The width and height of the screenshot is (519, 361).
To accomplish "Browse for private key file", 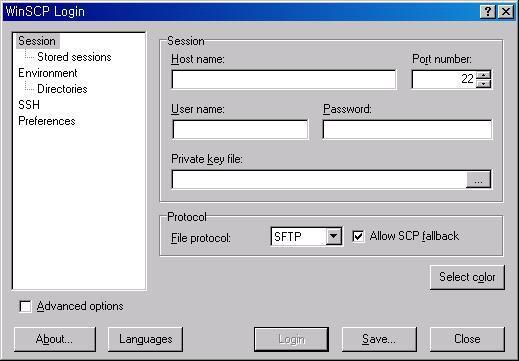I will [x=478, y=180].
